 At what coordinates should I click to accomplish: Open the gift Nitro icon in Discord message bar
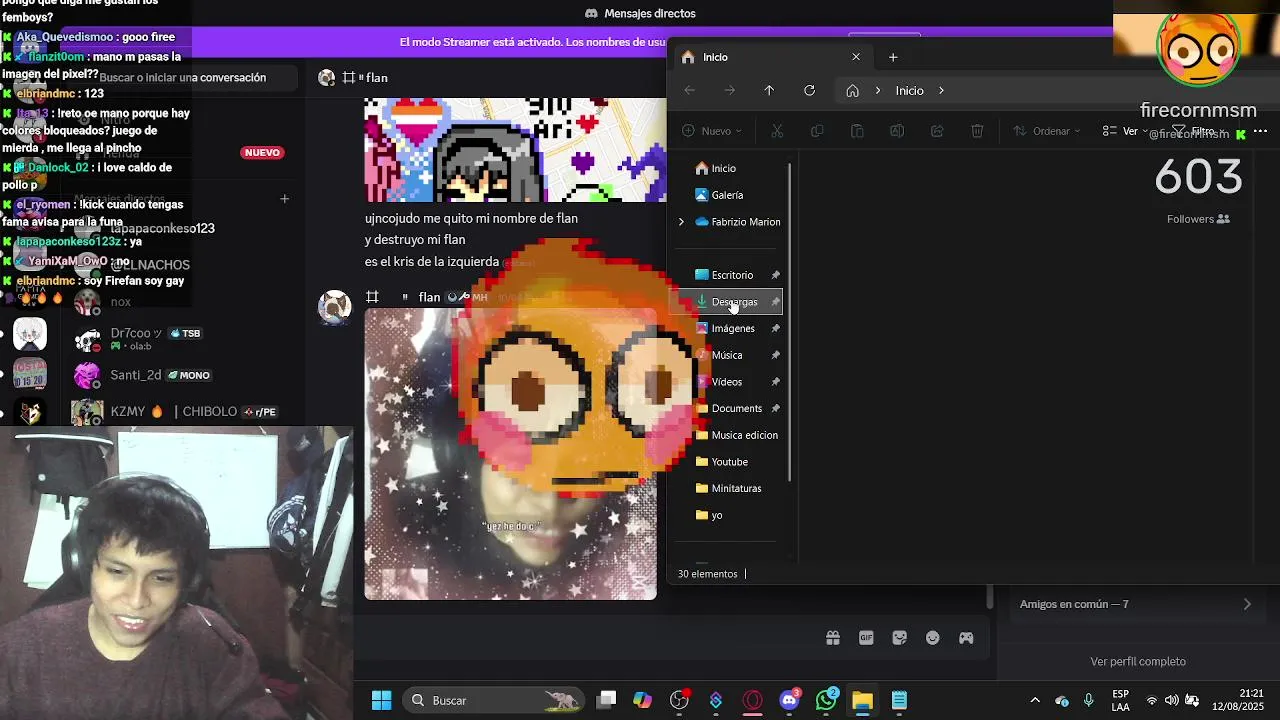[832, 638]
